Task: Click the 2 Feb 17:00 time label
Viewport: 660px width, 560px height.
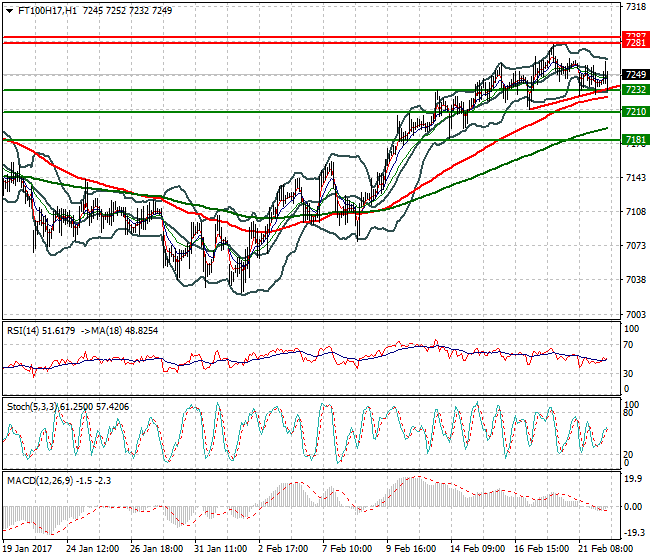Action: [x=283, y=549]
